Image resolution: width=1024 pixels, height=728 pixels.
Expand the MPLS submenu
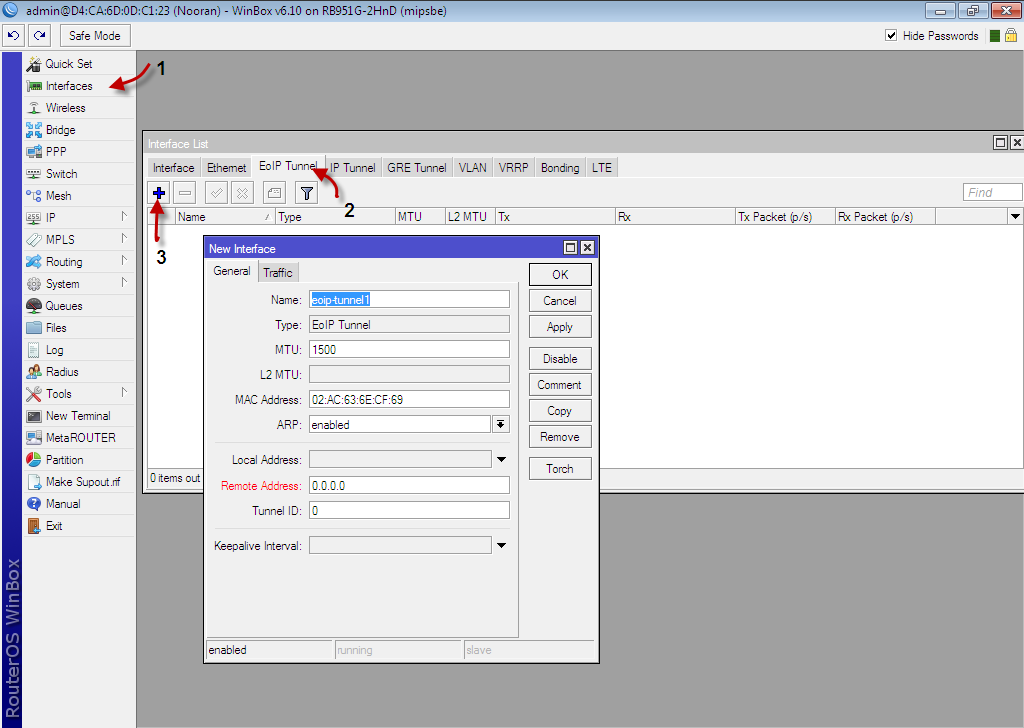click(x=124, y=238)
